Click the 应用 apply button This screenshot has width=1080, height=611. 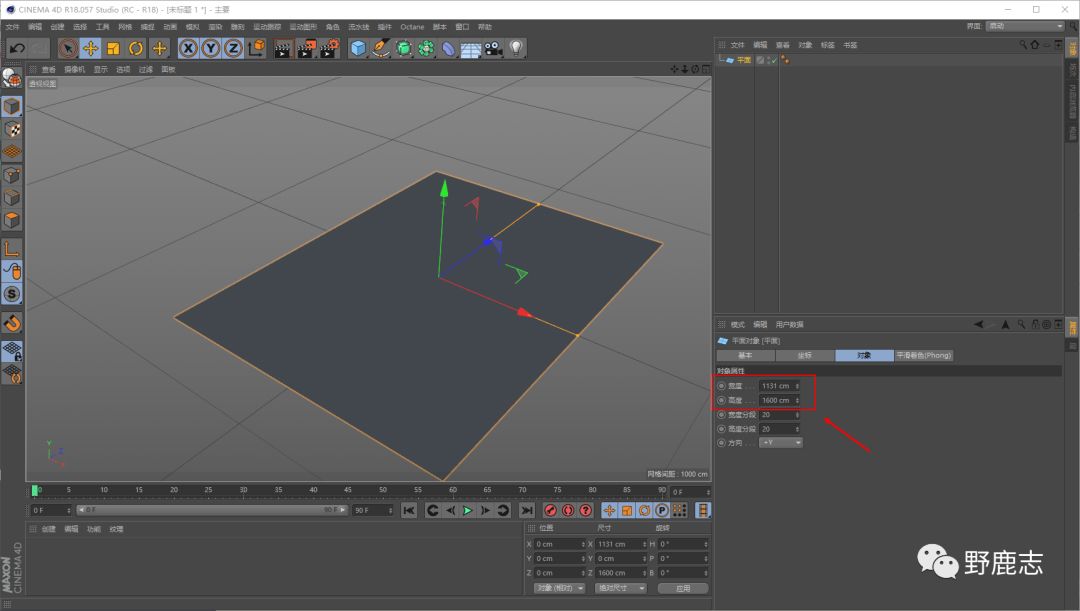[x=683, y=588]
